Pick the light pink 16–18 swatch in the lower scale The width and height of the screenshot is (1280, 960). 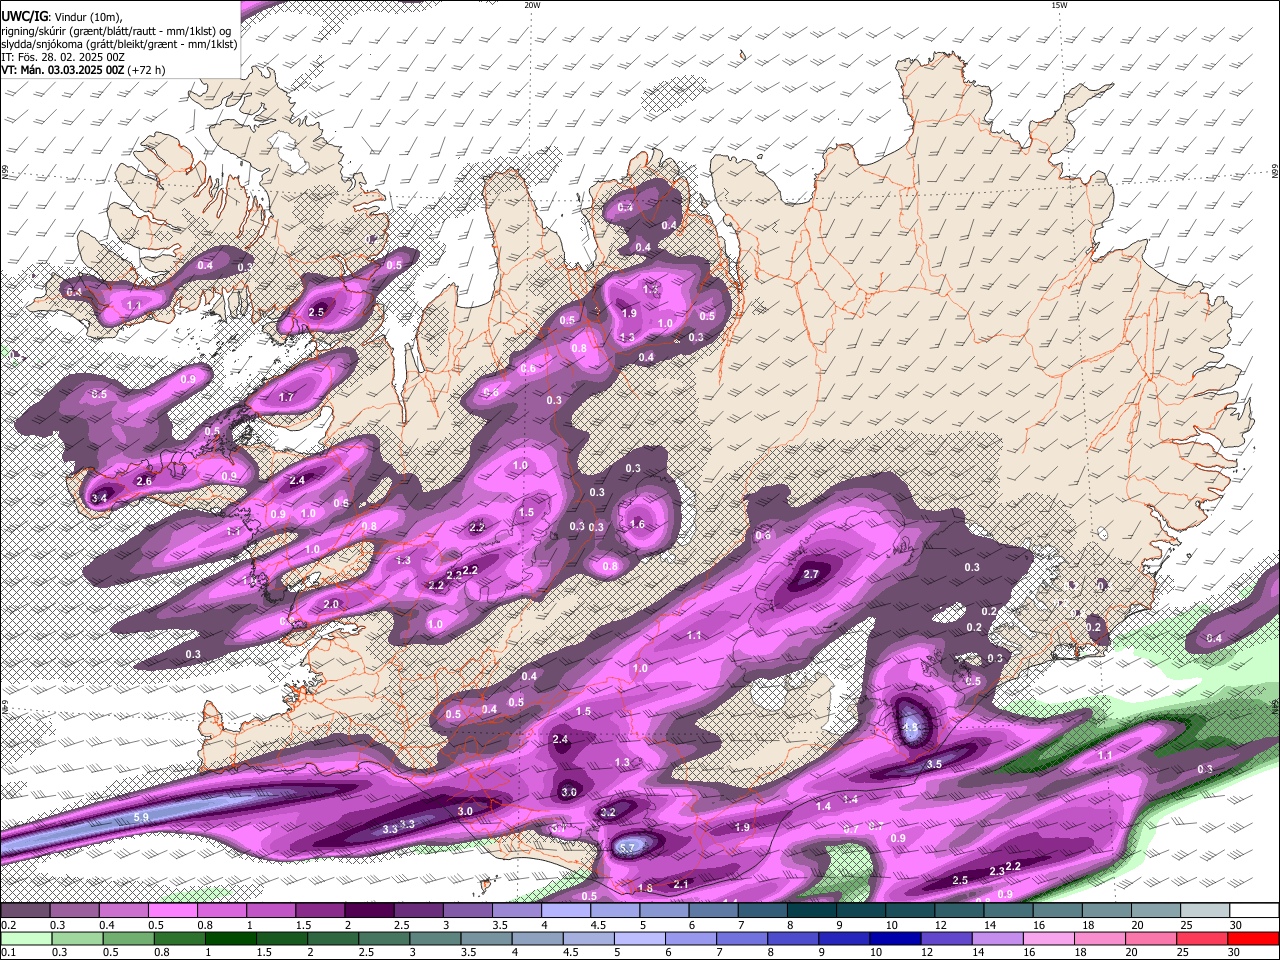coord(1047,938)
